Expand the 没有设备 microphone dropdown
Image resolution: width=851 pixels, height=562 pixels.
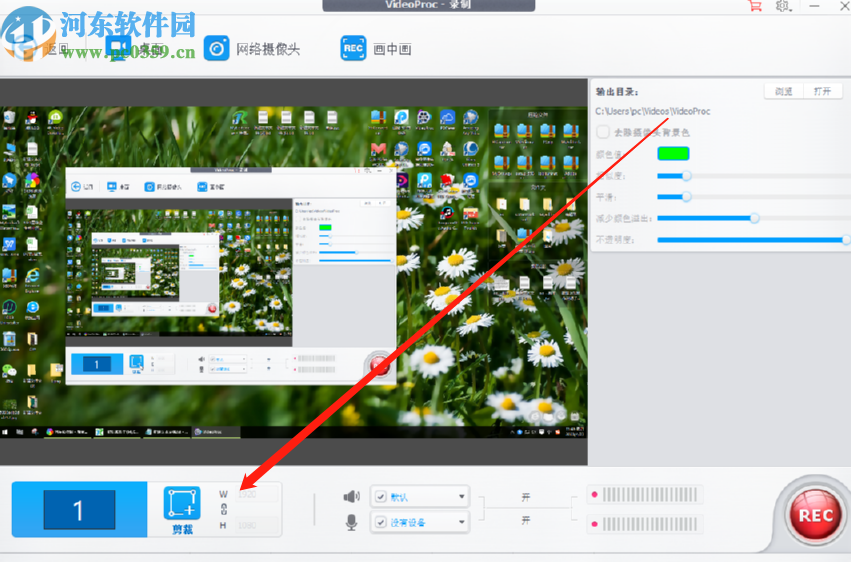(461, 522)
